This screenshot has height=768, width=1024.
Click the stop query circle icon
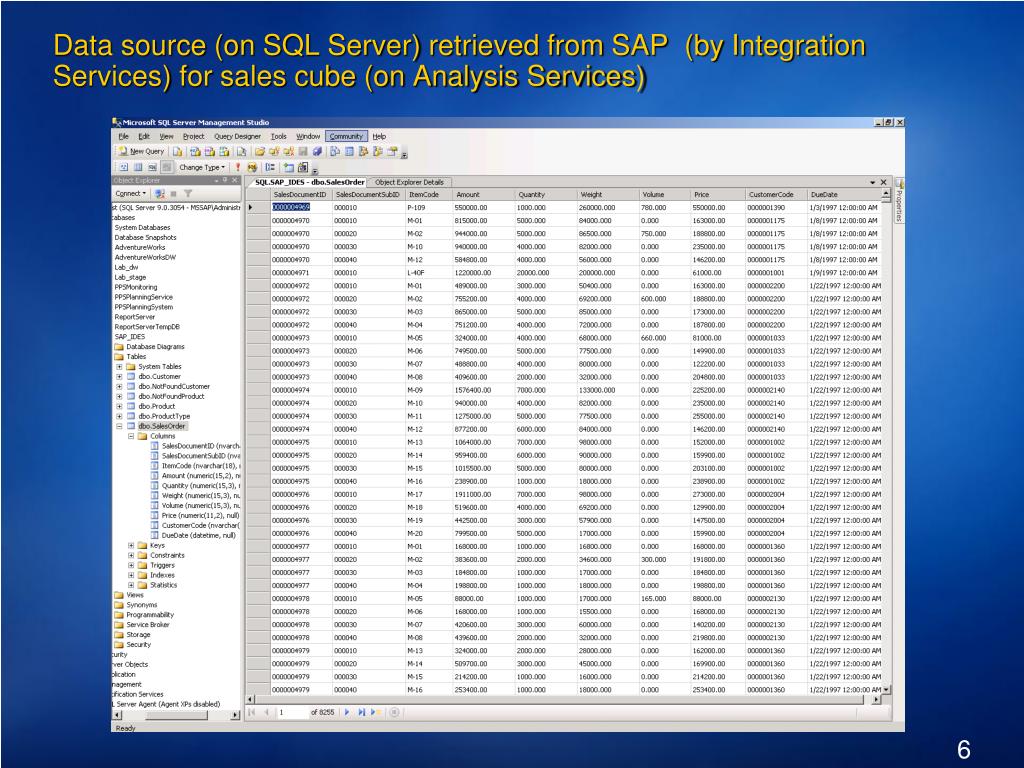394,712
